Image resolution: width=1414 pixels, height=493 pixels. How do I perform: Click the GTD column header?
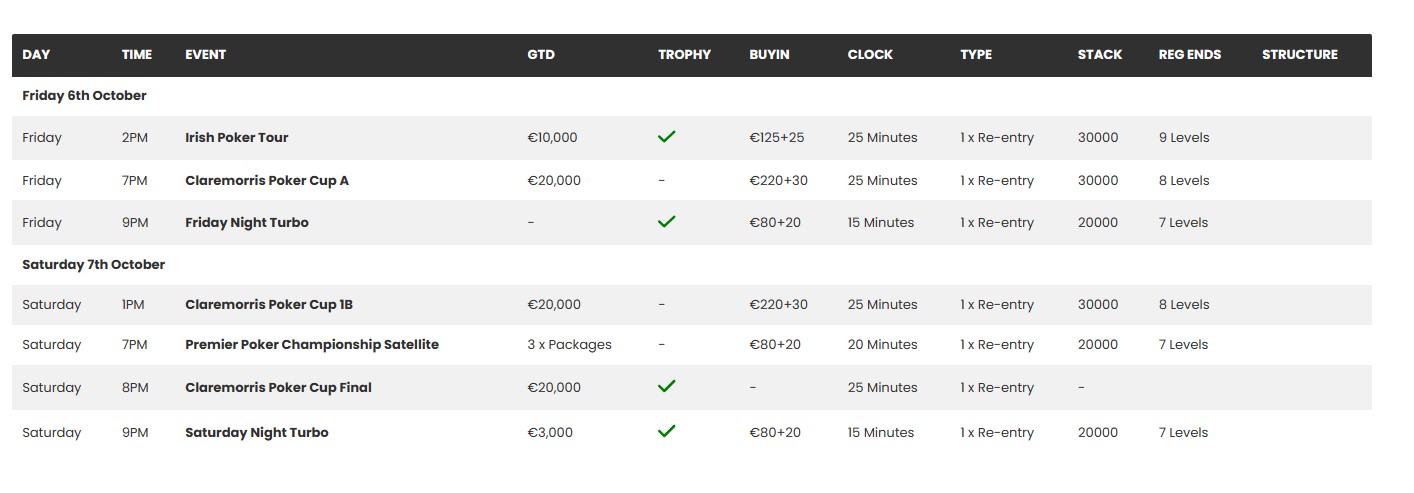click(x=541, y=55)
